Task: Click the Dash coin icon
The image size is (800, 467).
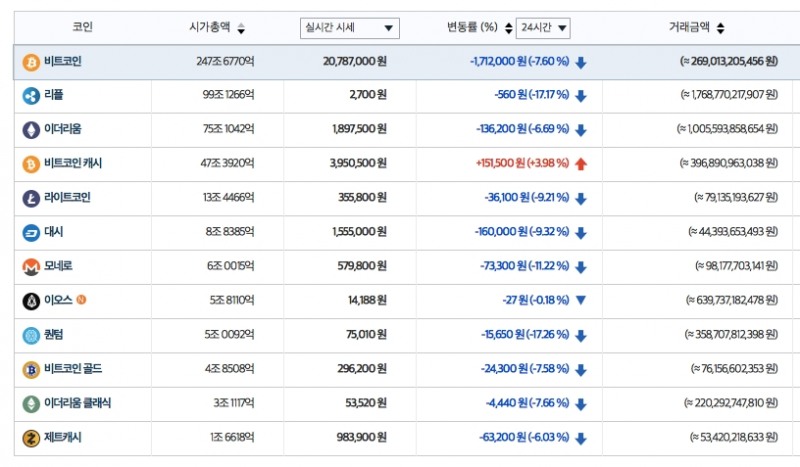Action: coord(31,233)
